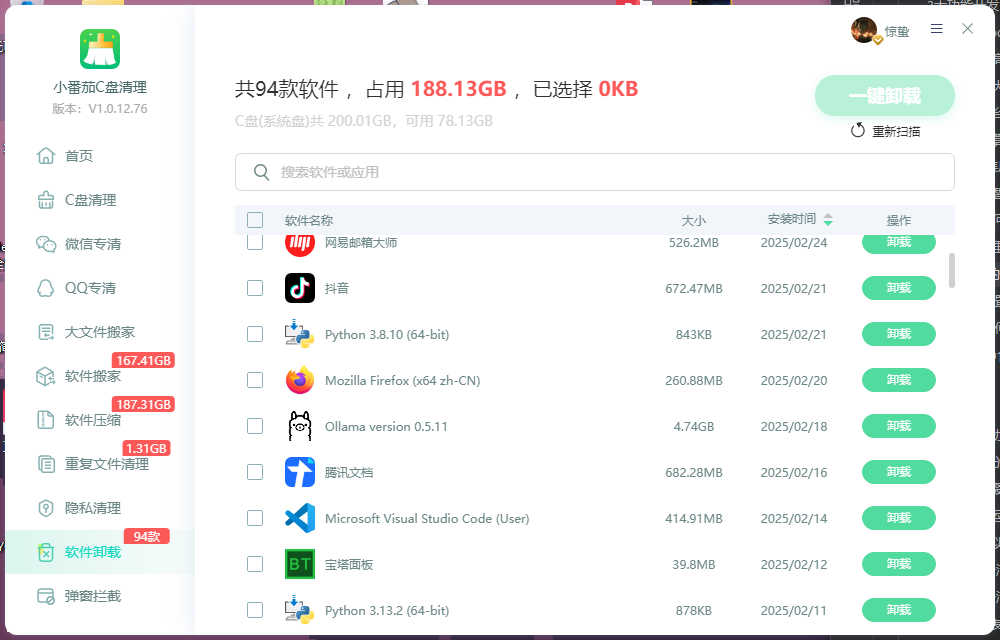This screenshot has height=640, width=1000.
Task: Click the 搜索软件或应用 search field
Action: point(594,172)
